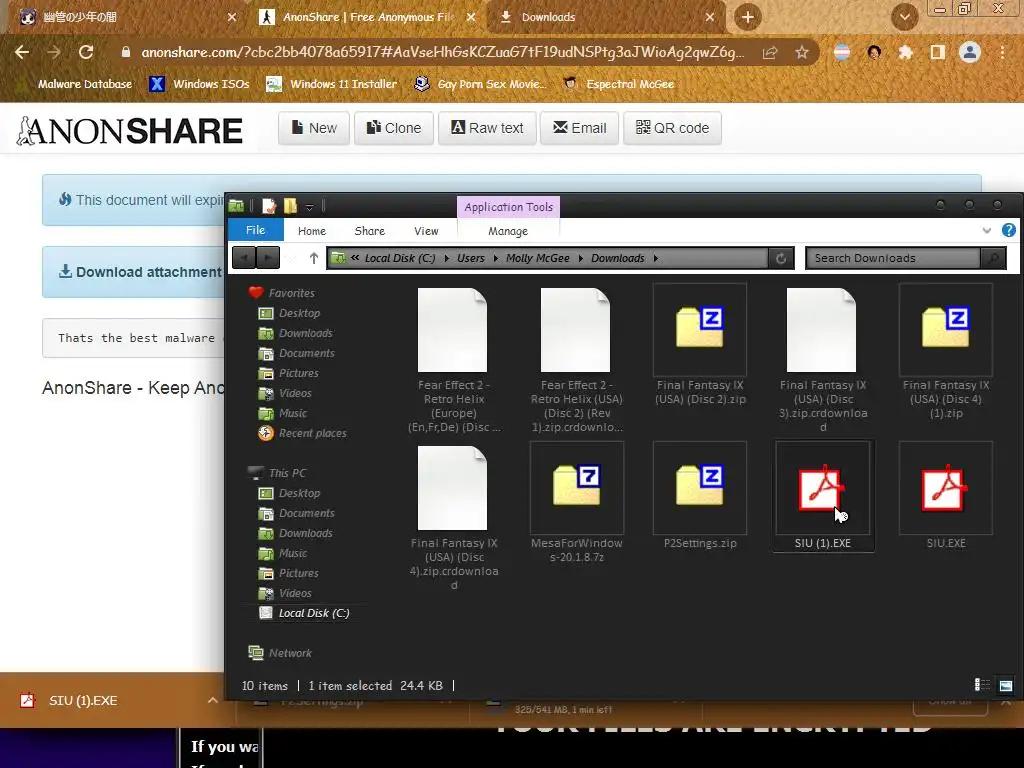
Task: Open the Chrome profile avatar
Action: (x=970, y=52)
